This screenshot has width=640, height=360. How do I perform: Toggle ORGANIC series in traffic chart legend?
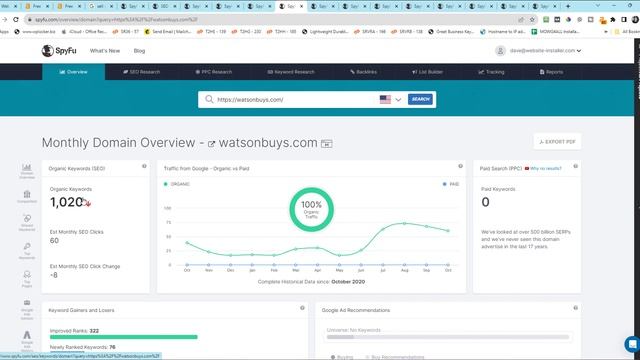[177, 184]
